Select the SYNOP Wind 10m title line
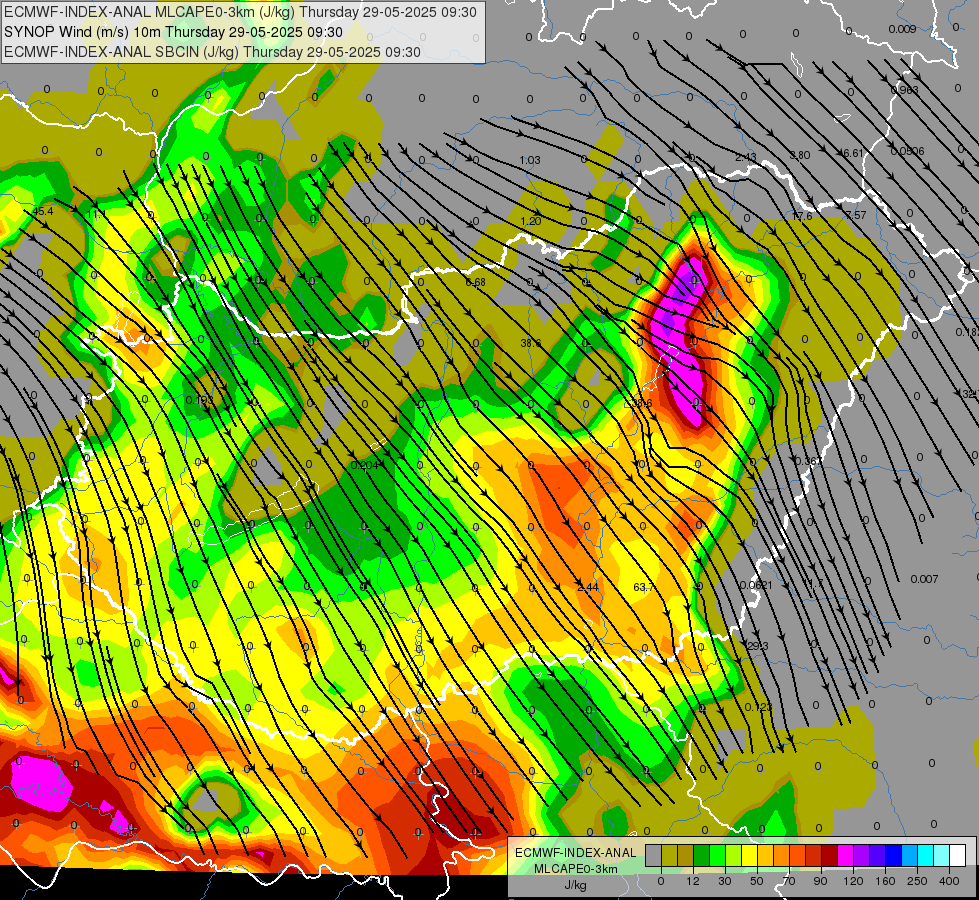The image size is (979, 900). point(174,32)
